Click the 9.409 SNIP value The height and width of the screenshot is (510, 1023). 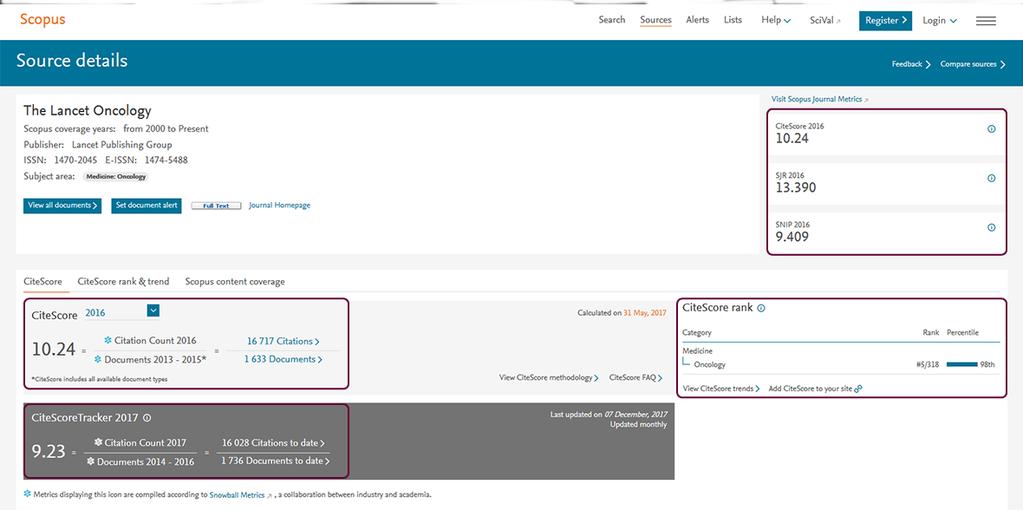(x=792, y=237)
